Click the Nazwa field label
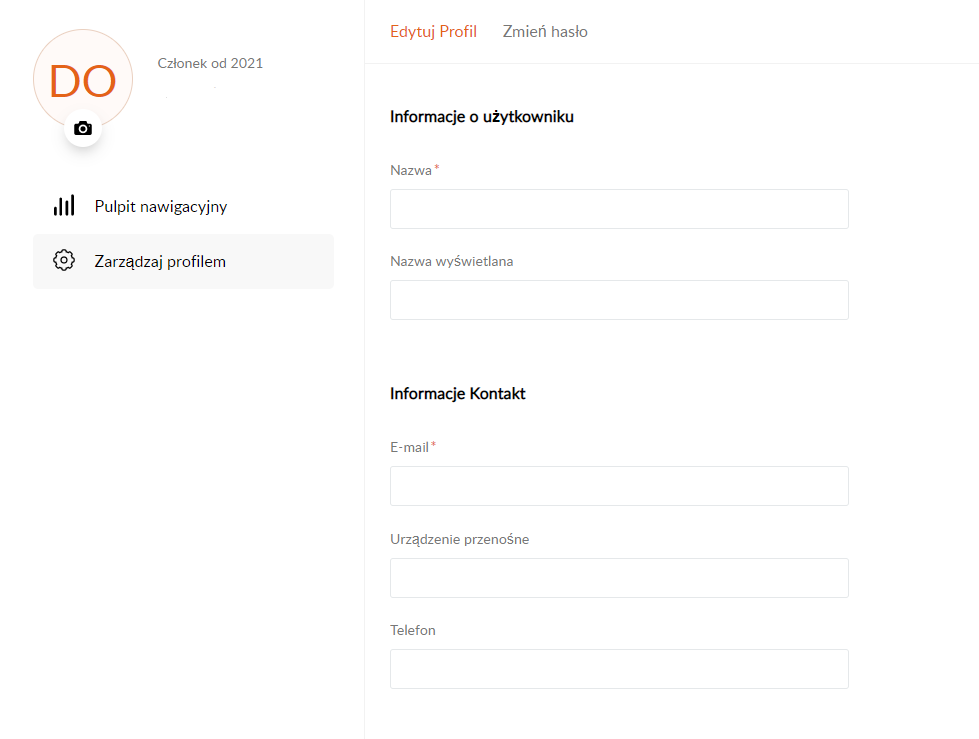979x739 pixels. (410, 170)
